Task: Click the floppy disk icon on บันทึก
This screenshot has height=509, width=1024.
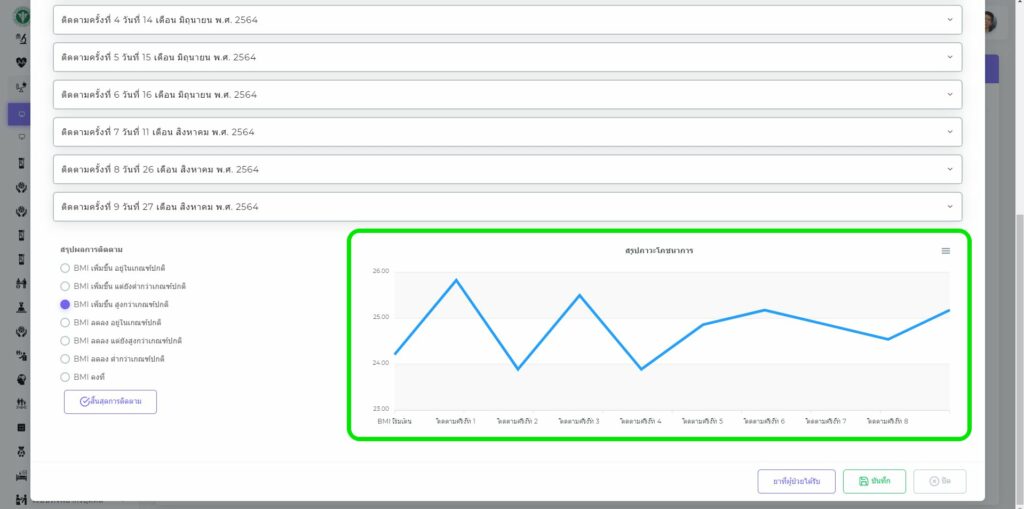Action: (863, 481)
